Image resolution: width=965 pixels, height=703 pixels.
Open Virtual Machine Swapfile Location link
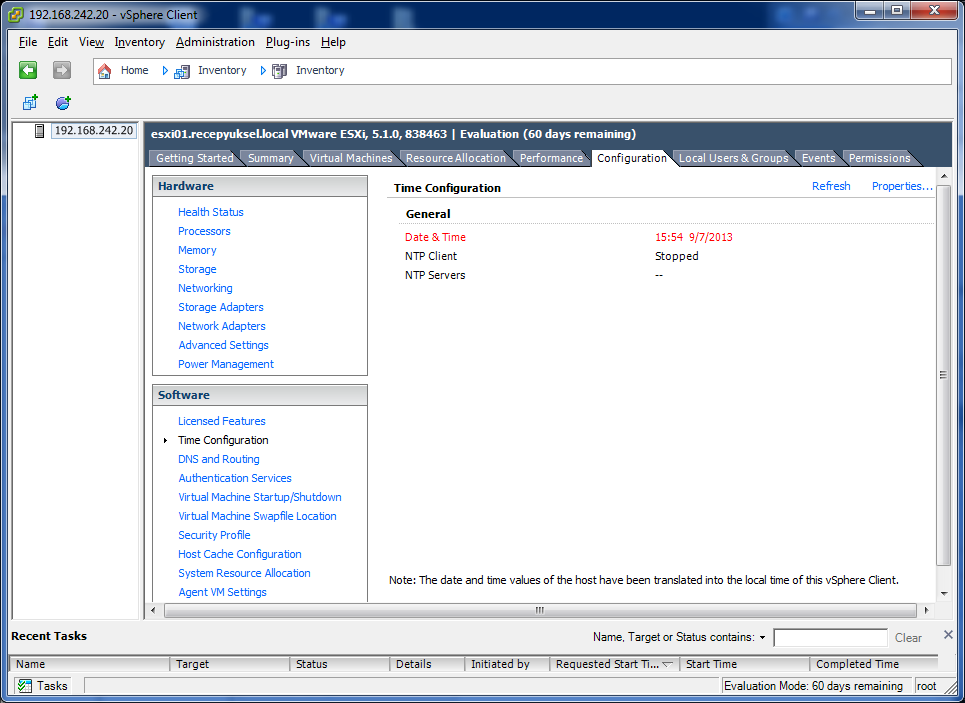tap(257, 516)
